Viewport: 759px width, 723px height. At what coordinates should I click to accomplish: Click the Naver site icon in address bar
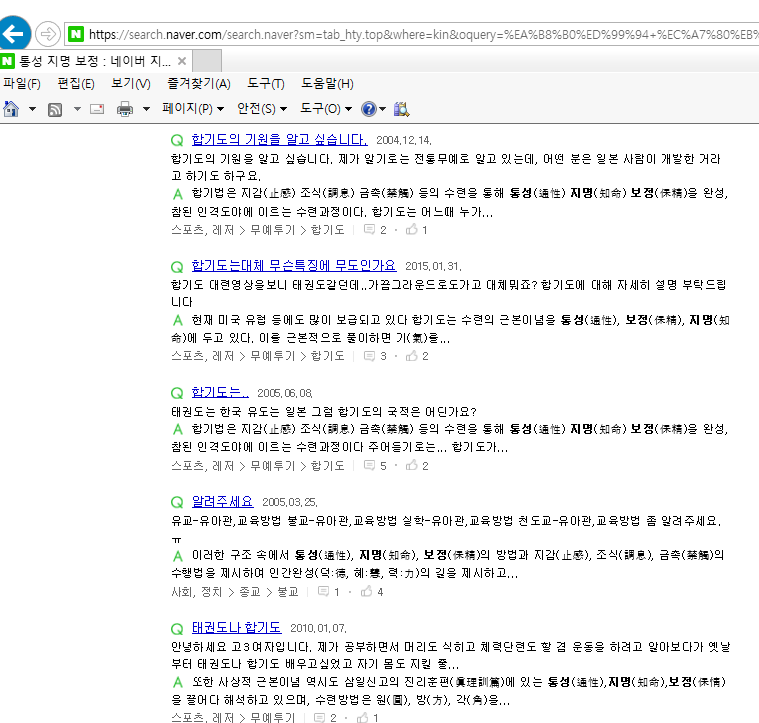click(76, 34)
